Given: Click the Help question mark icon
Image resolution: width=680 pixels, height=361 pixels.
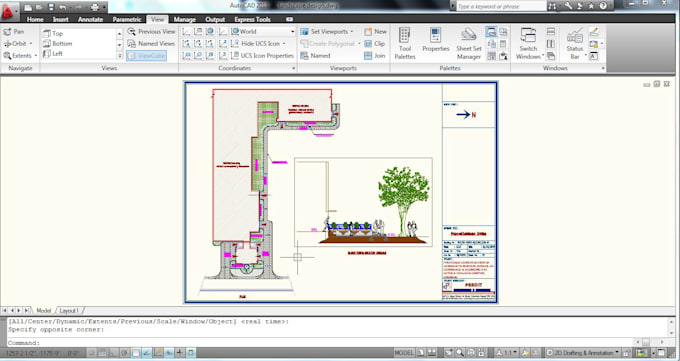Looking at the screenshot, I should (603, 6).
